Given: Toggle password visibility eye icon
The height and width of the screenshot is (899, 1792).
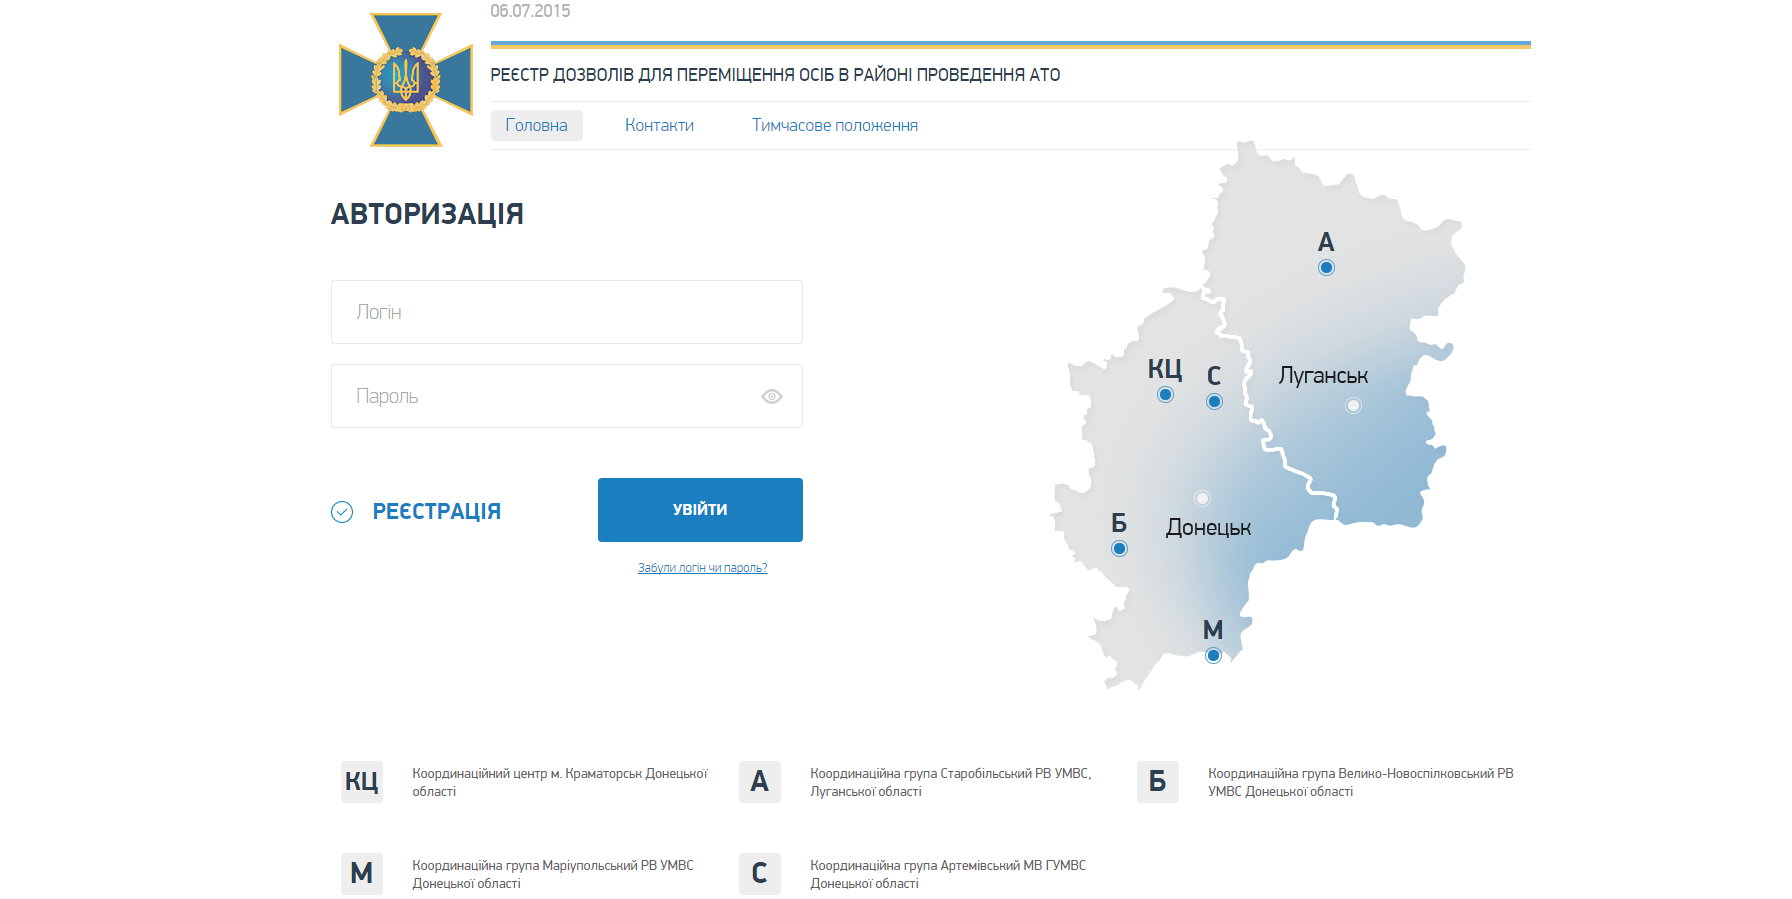Looking at the screenshot, I should pos(771,397).
